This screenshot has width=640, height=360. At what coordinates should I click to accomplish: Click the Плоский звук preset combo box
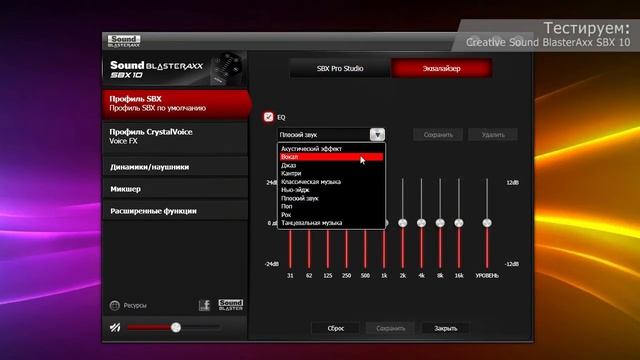pyautogui.click(x=331, y=134)
